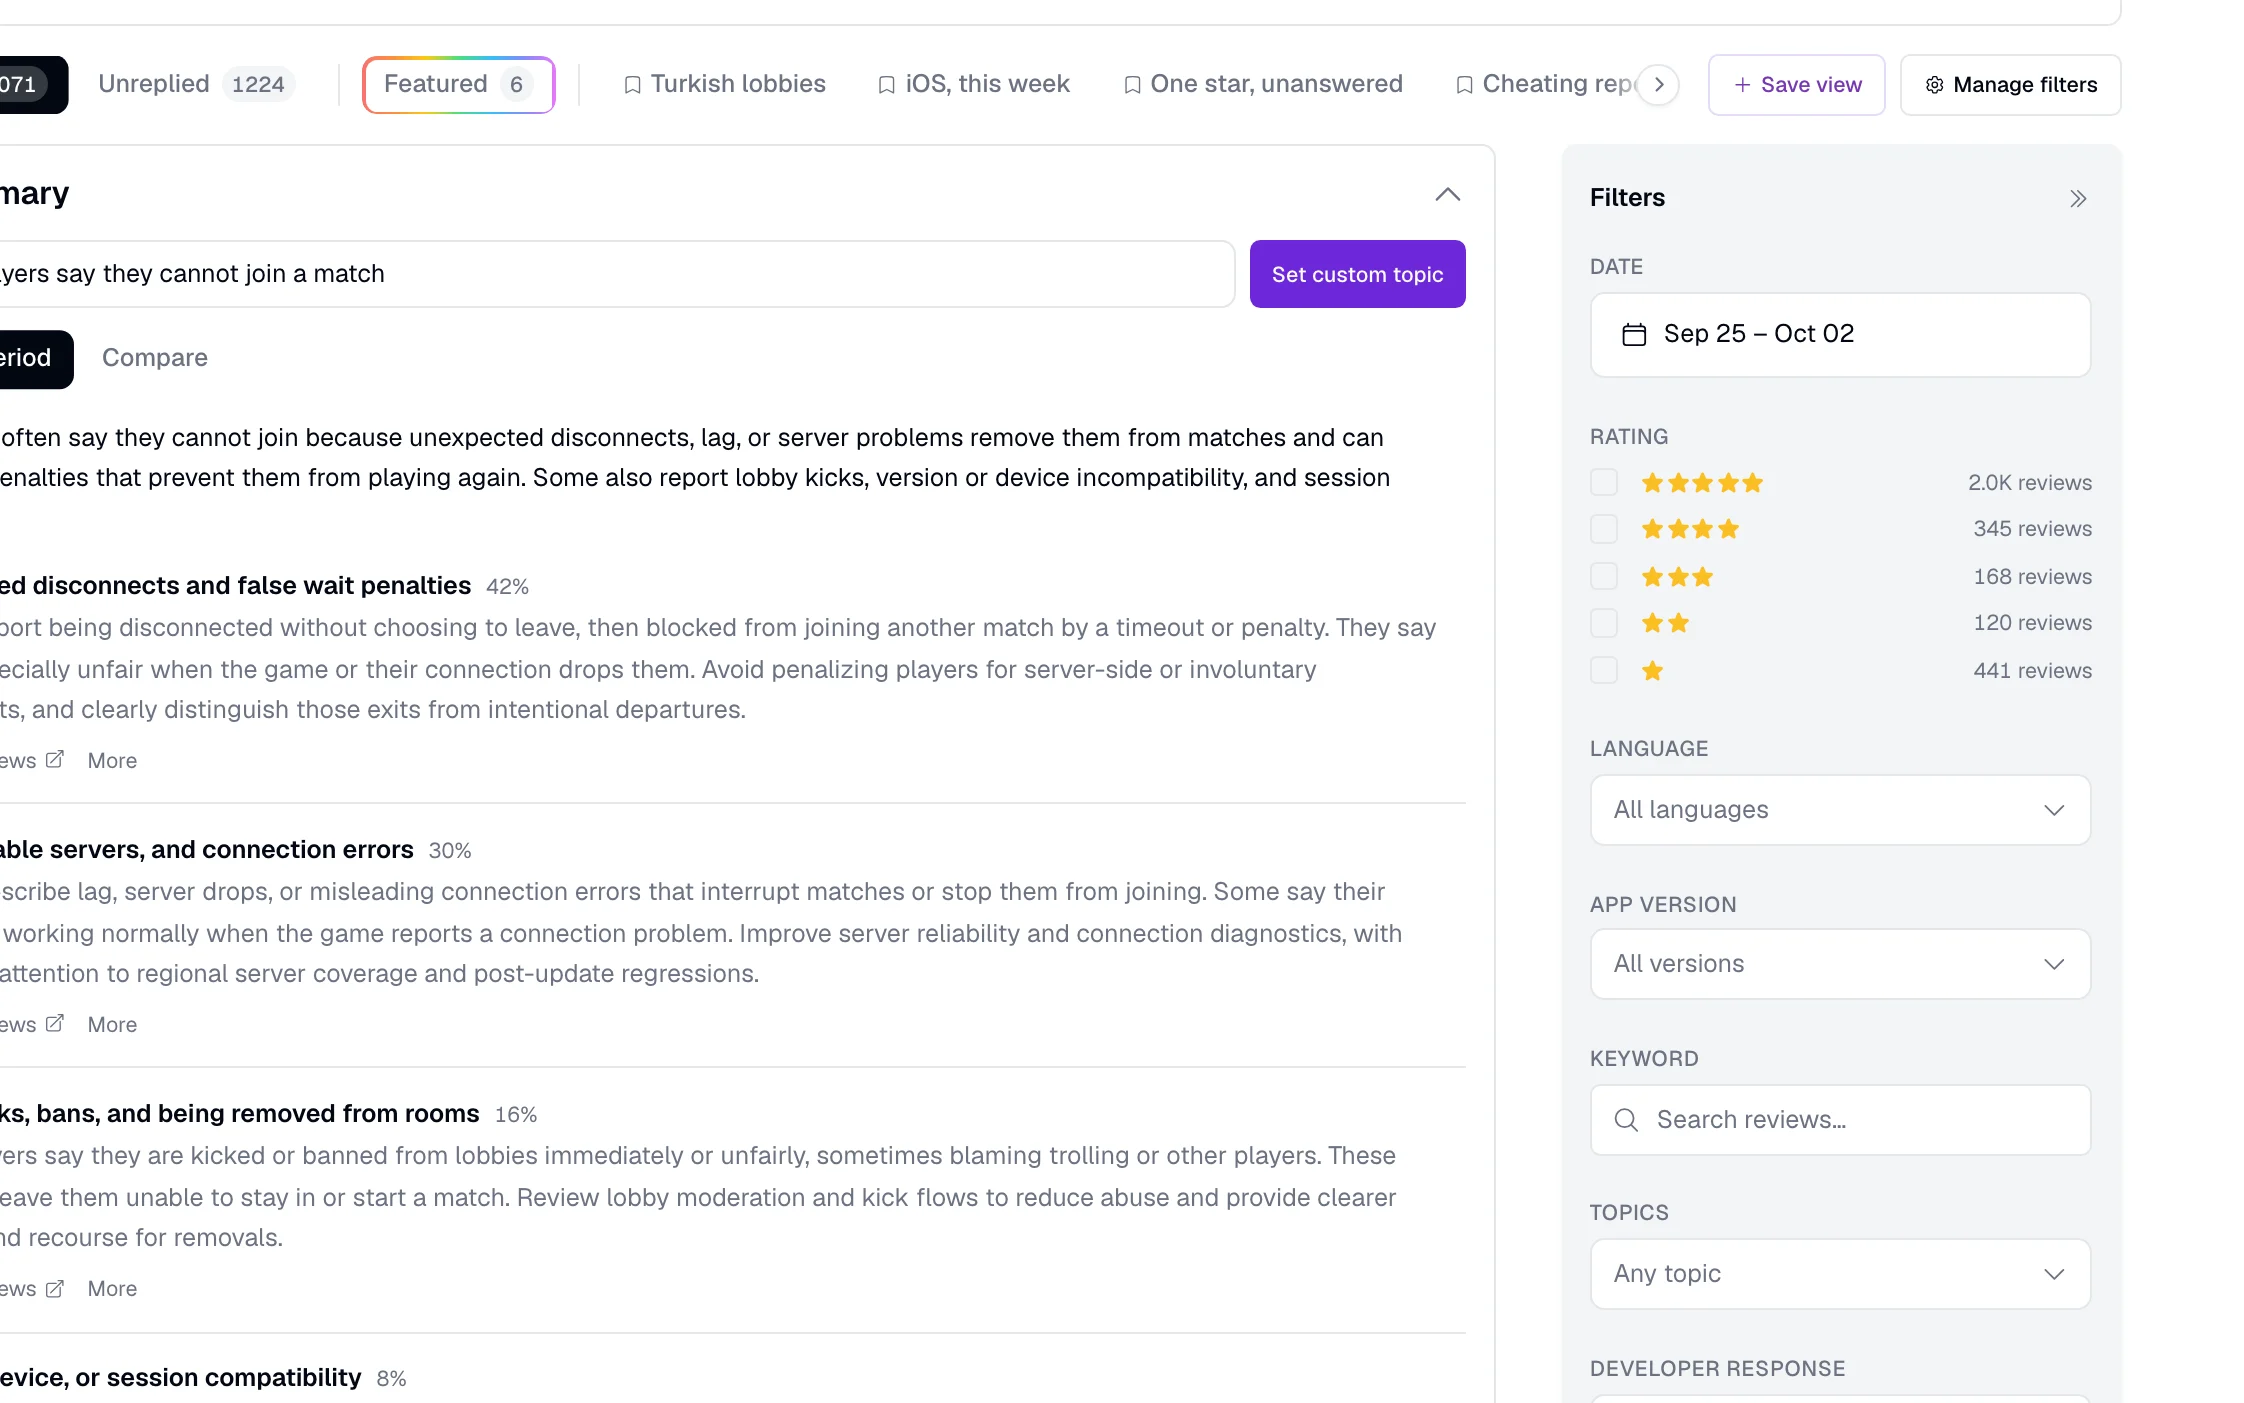The height and width of the screenshot is (1403, 2244).
Task: Click the magnifier icon in keyword search
Action: tap(1626, 1120)
